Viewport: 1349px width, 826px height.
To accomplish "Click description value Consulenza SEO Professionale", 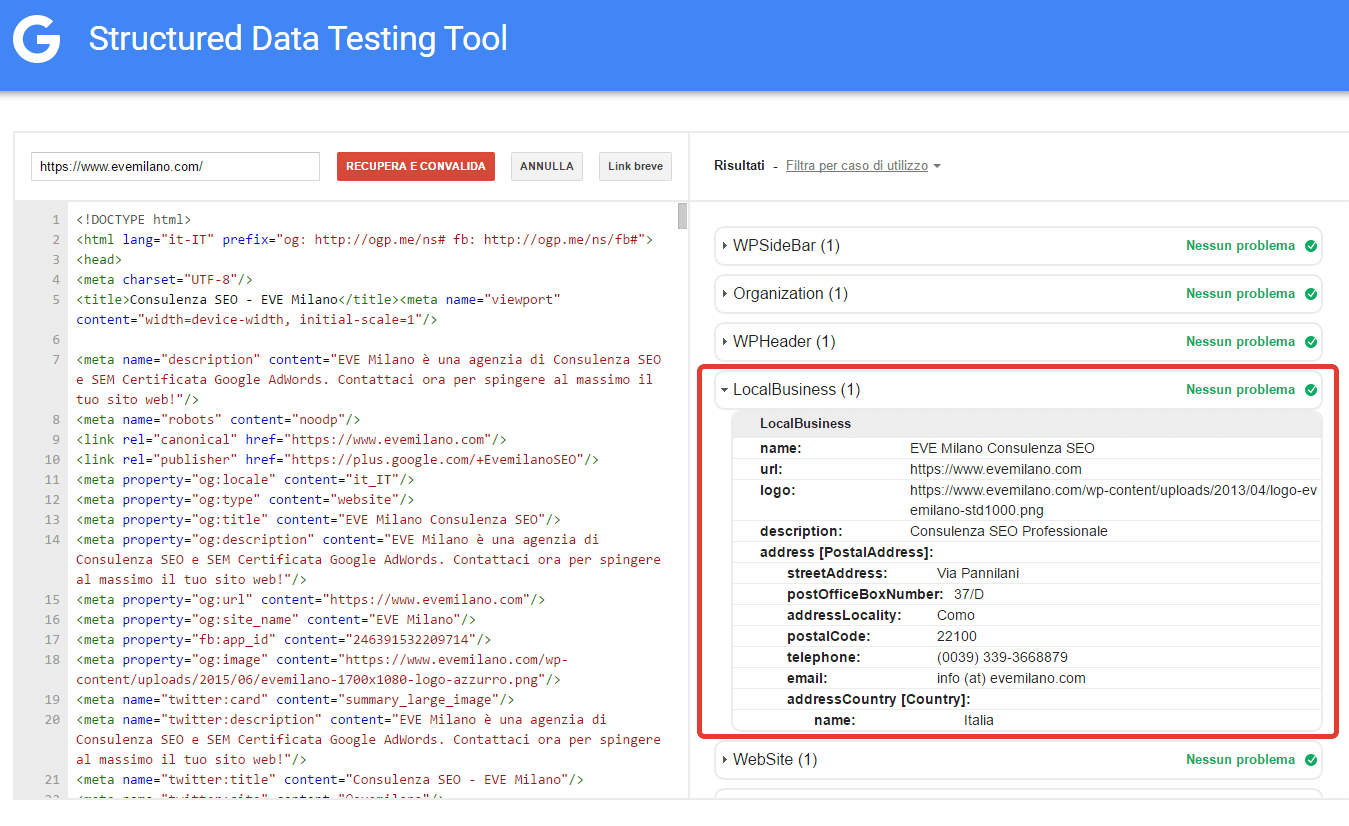I will pyautogui.click(x=1009, y=532).
